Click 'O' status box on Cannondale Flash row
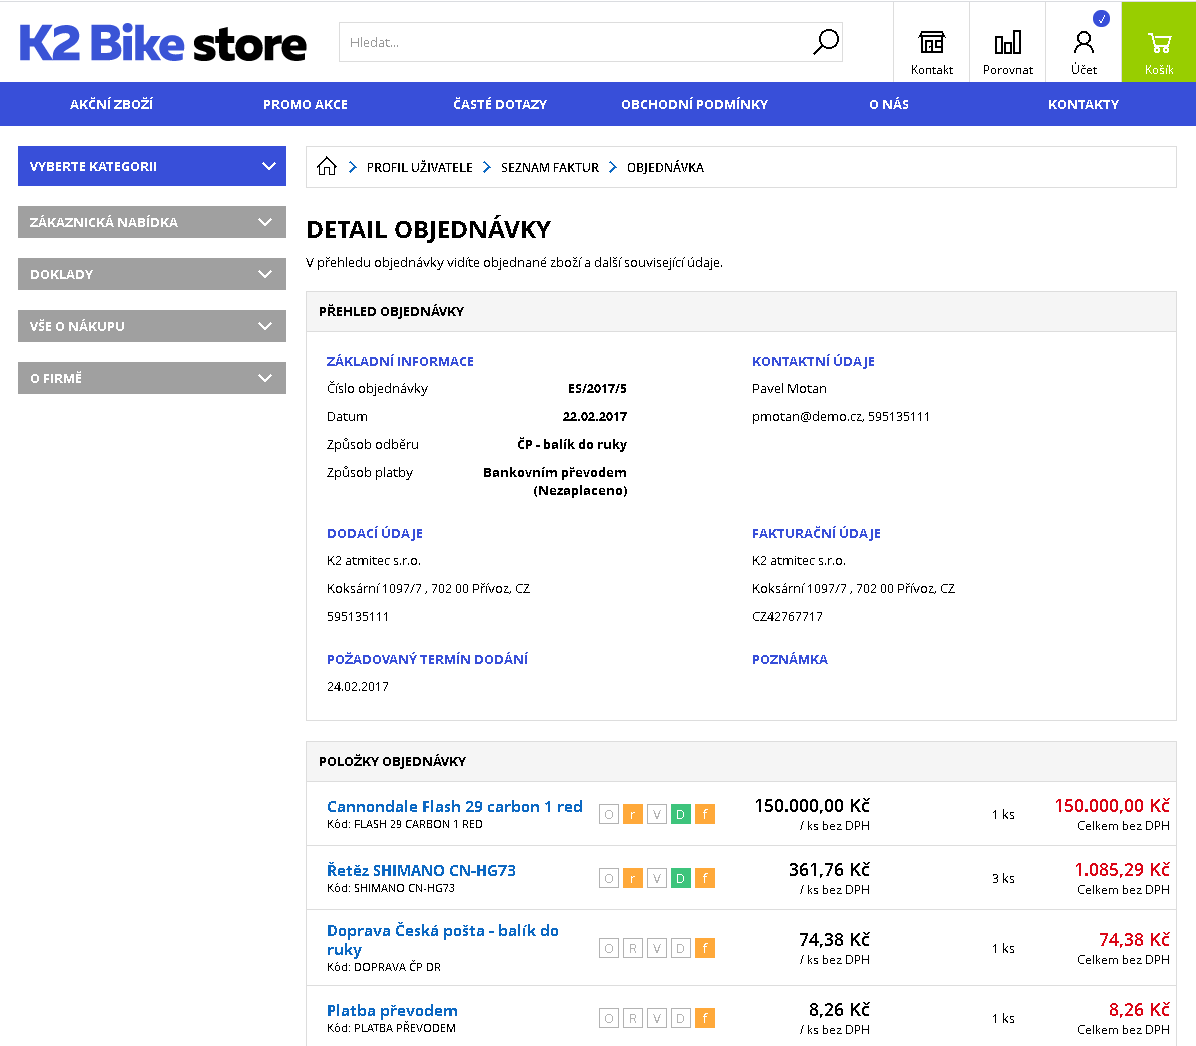 (x=609, y=814)
